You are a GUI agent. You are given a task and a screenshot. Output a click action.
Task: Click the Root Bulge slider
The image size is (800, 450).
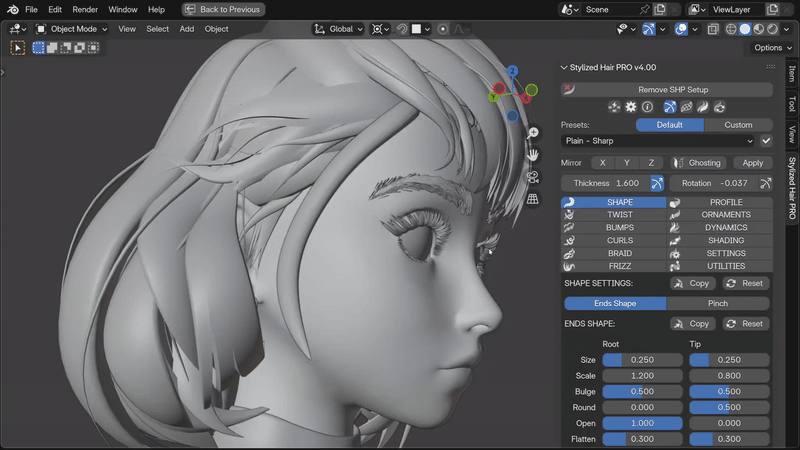pos(642,391)
